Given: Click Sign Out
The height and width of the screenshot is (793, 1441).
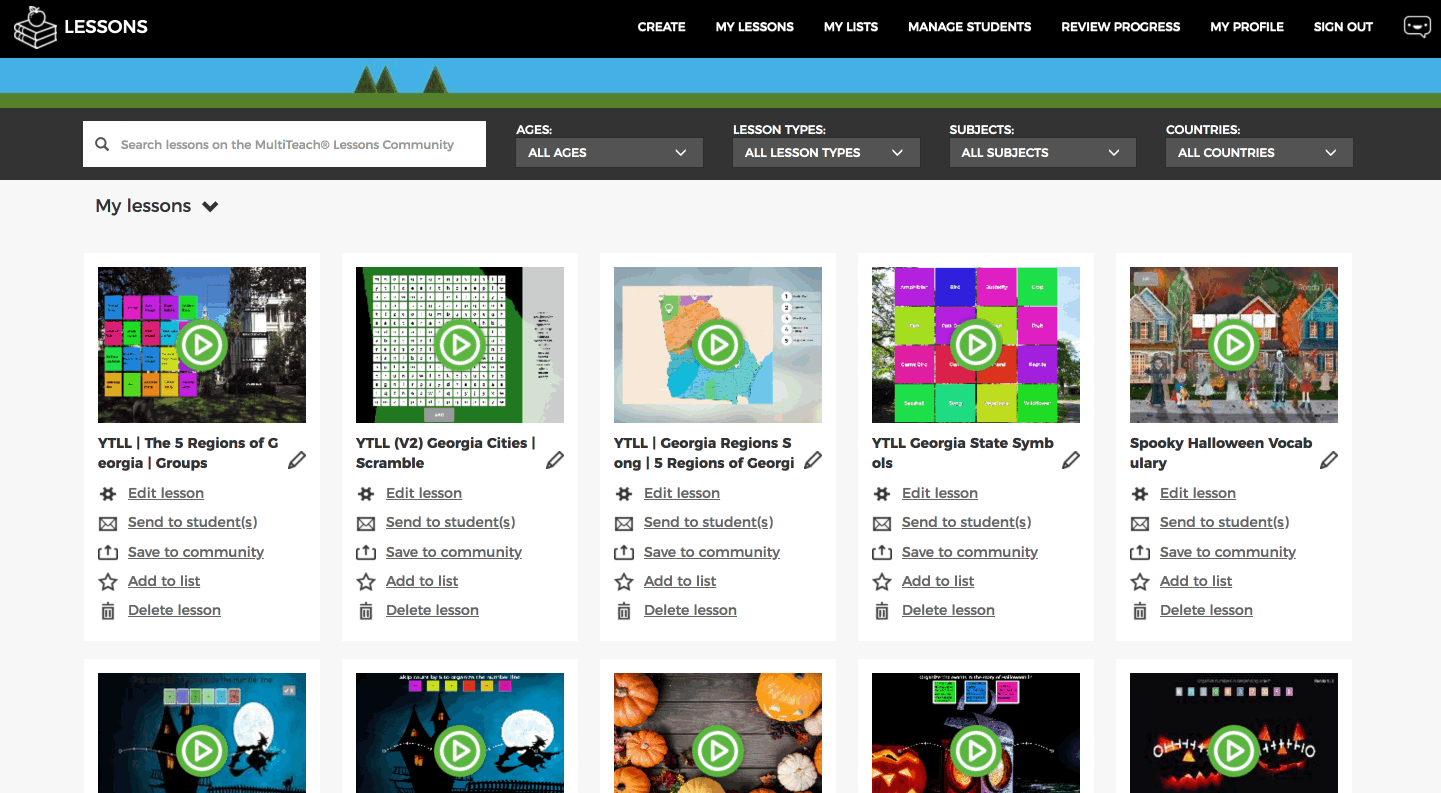Looking at the screenshot, I should click(1343, 27).
